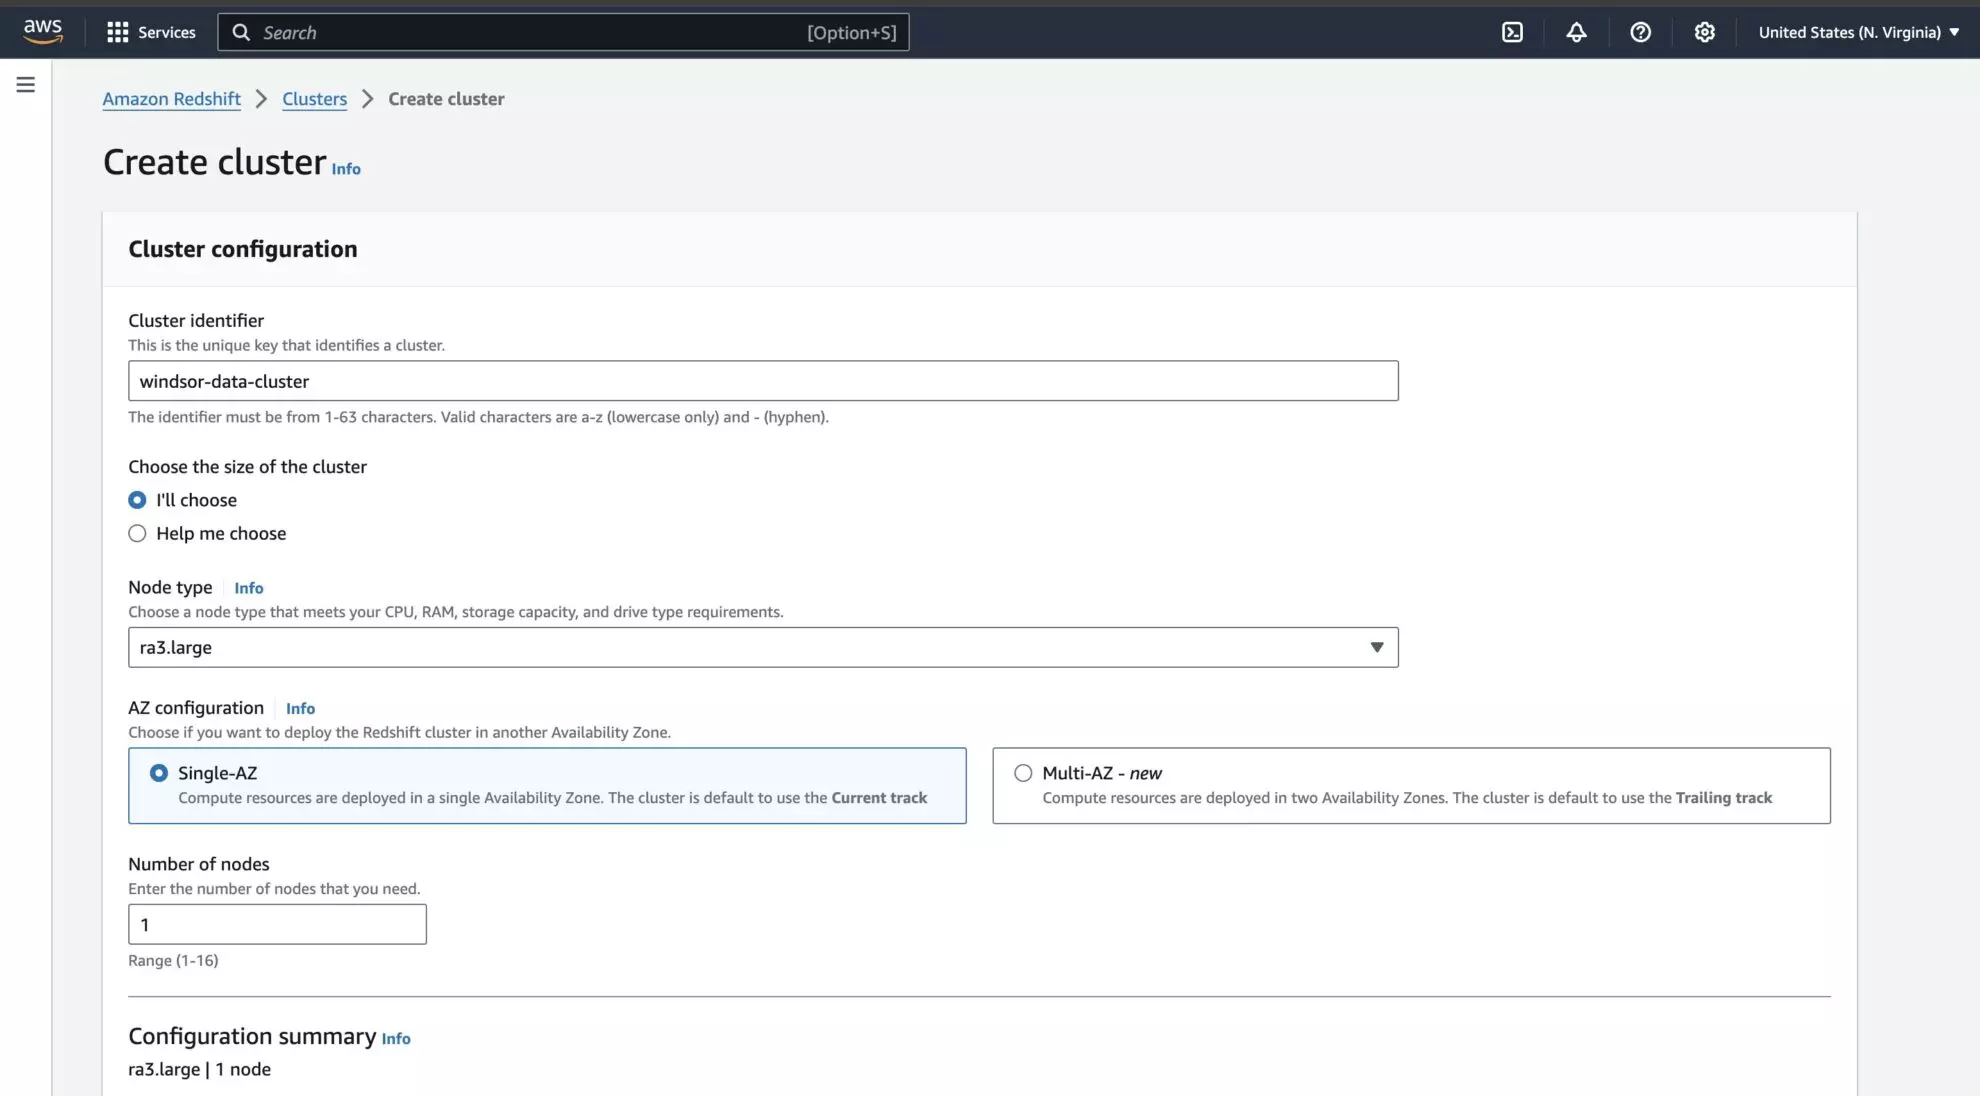Click the 'ra3.large | 1 node' summary text
The height and width of the screenshot is (1096, 1980).
pos(200,1069)
